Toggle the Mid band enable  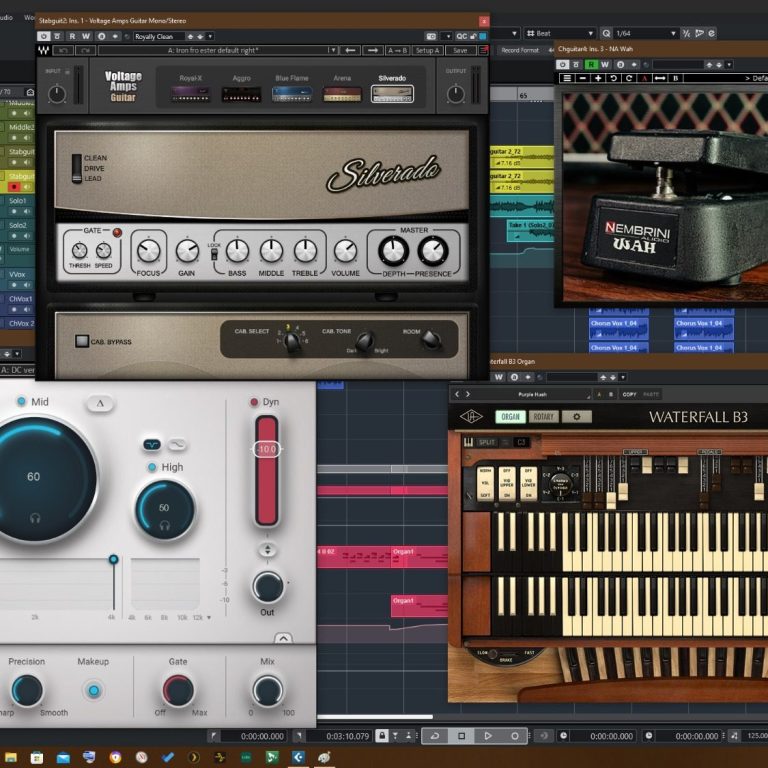point(20,402)
